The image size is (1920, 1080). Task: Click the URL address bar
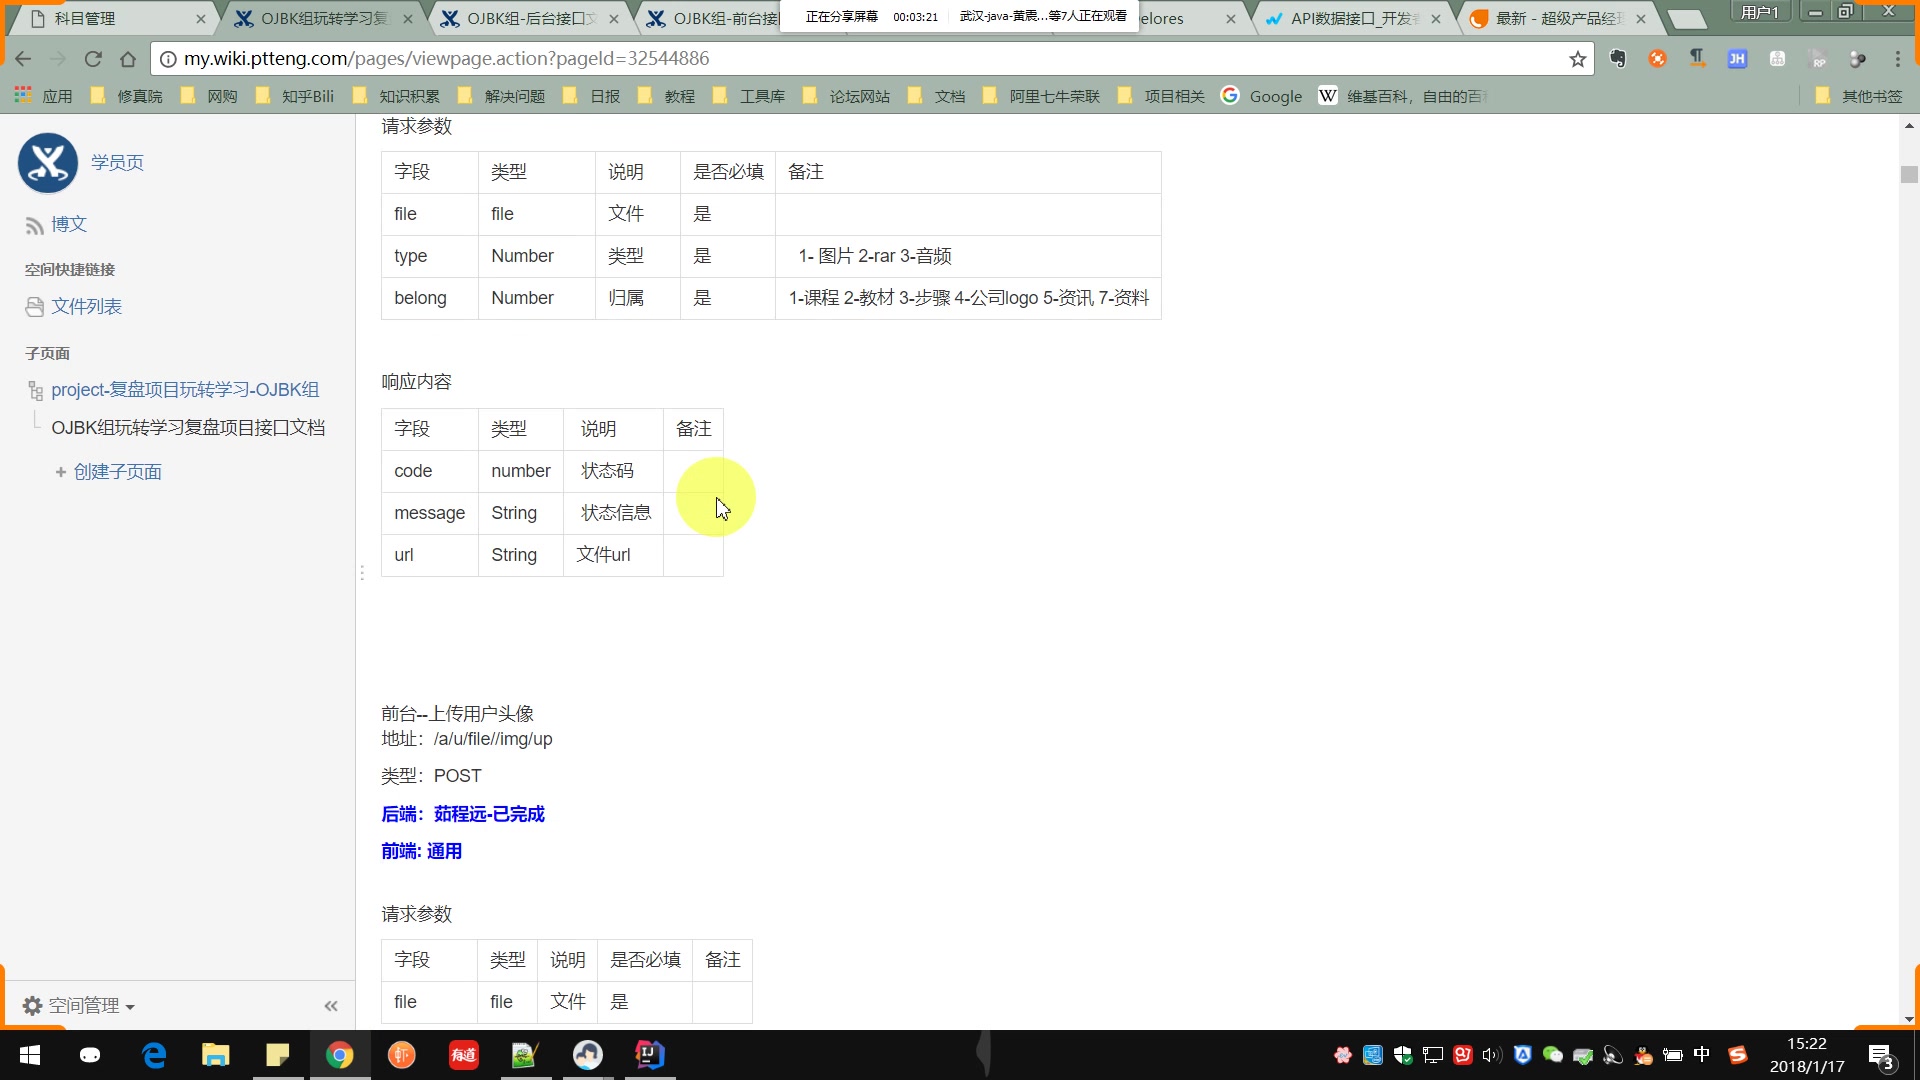pyautogui.click(x=860, y=59)
